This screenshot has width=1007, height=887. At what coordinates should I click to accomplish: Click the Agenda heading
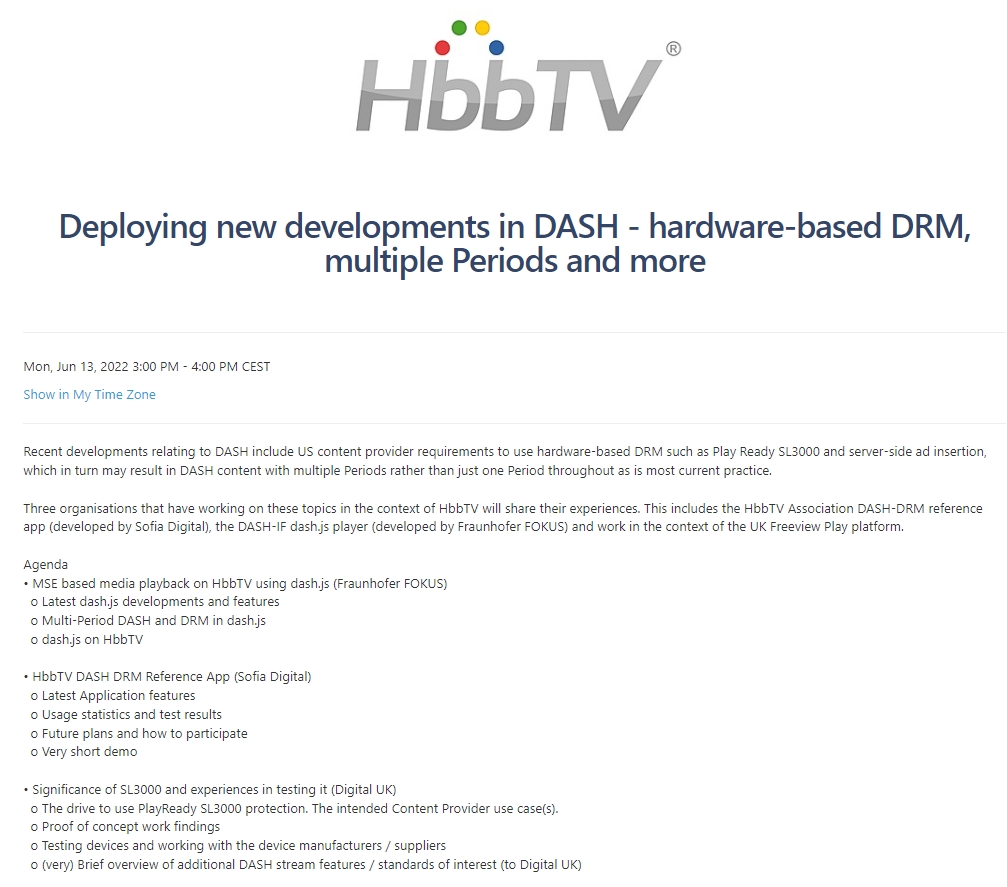pyautogui.click(x=45, y=564)
